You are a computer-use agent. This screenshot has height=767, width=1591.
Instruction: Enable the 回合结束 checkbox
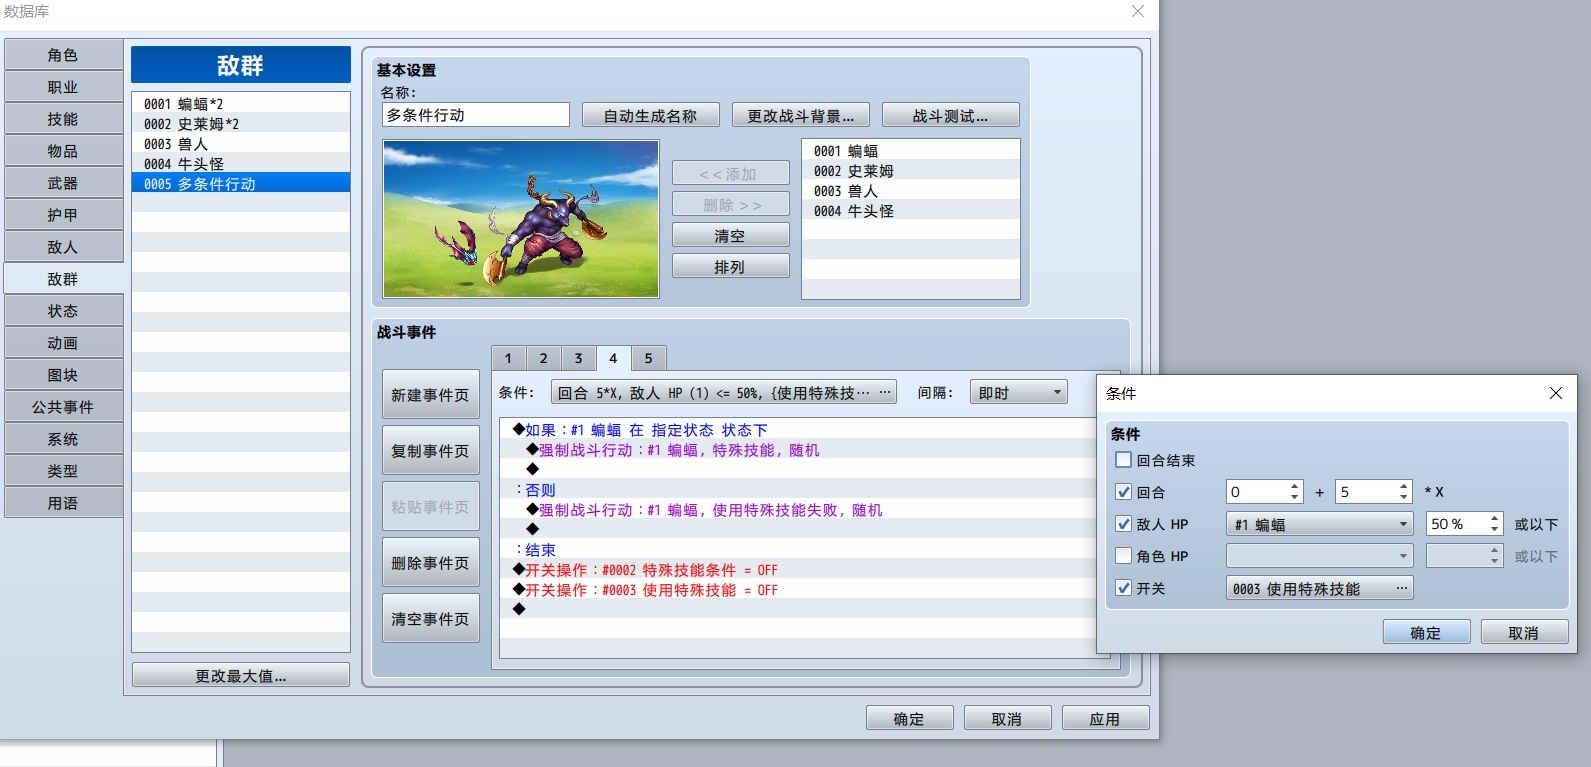(1123, 460)
